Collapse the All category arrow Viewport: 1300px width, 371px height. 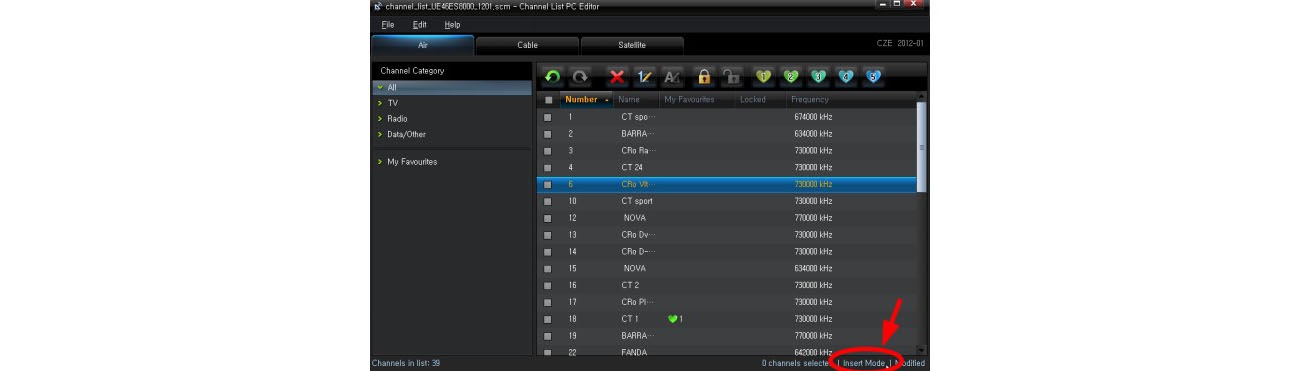point(380,88)
